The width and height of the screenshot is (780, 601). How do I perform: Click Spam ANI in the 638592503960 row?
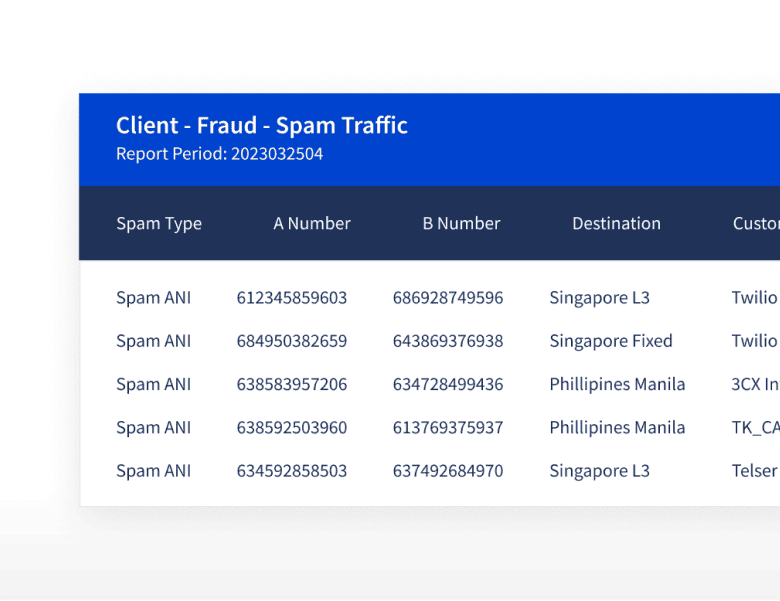pos(153,428)
